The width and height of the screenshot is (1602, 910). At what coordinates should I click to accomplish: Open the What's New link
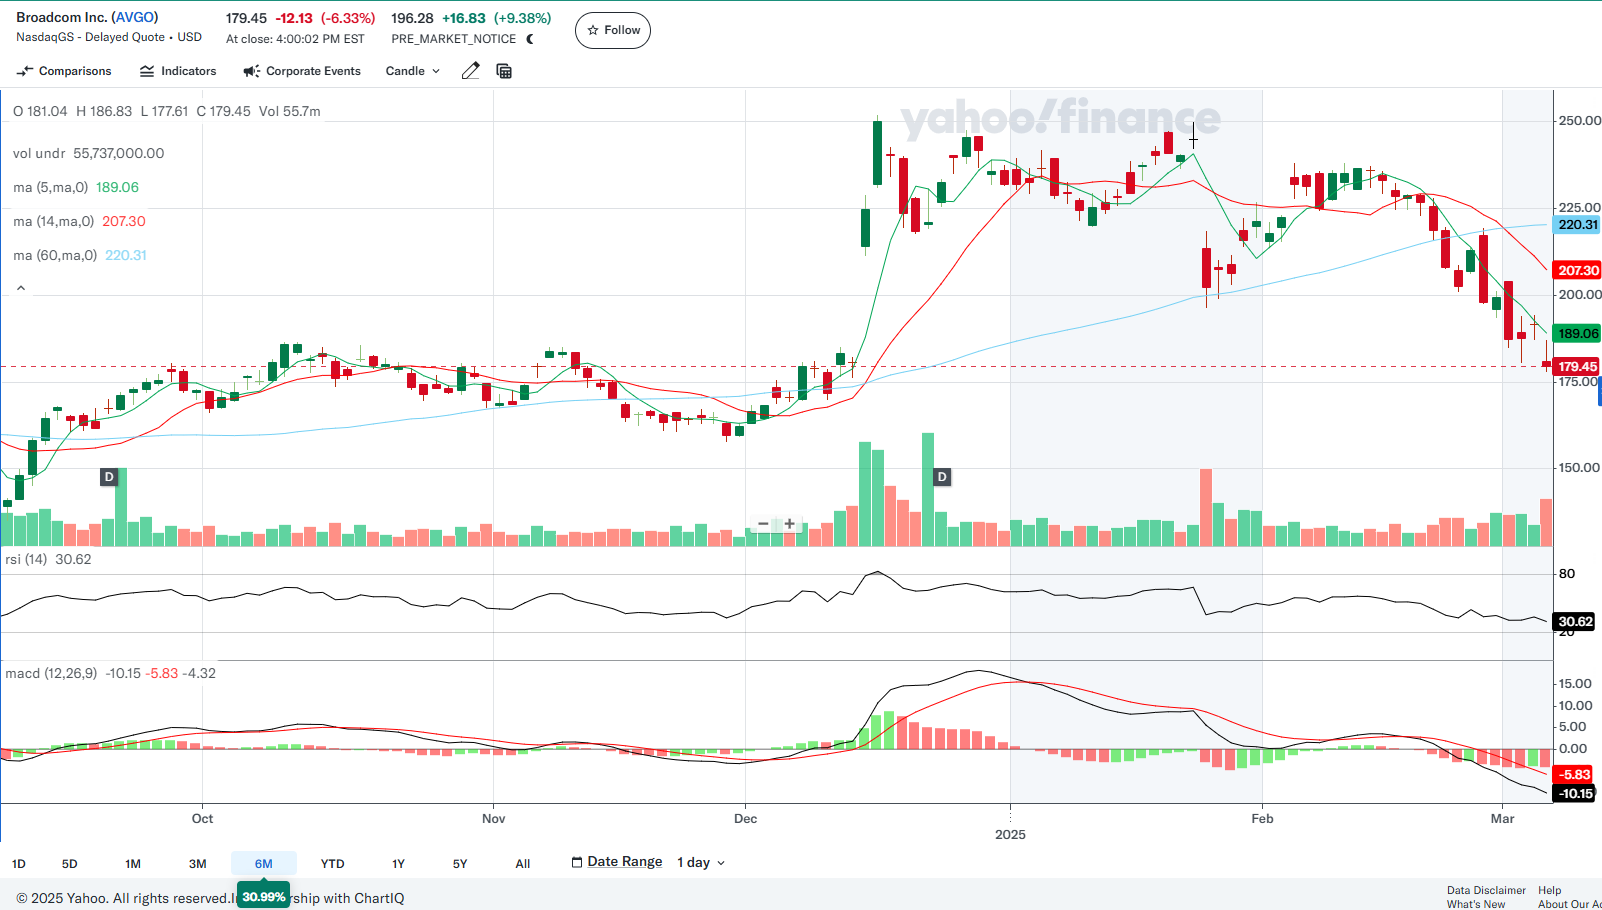(1476, 904)
